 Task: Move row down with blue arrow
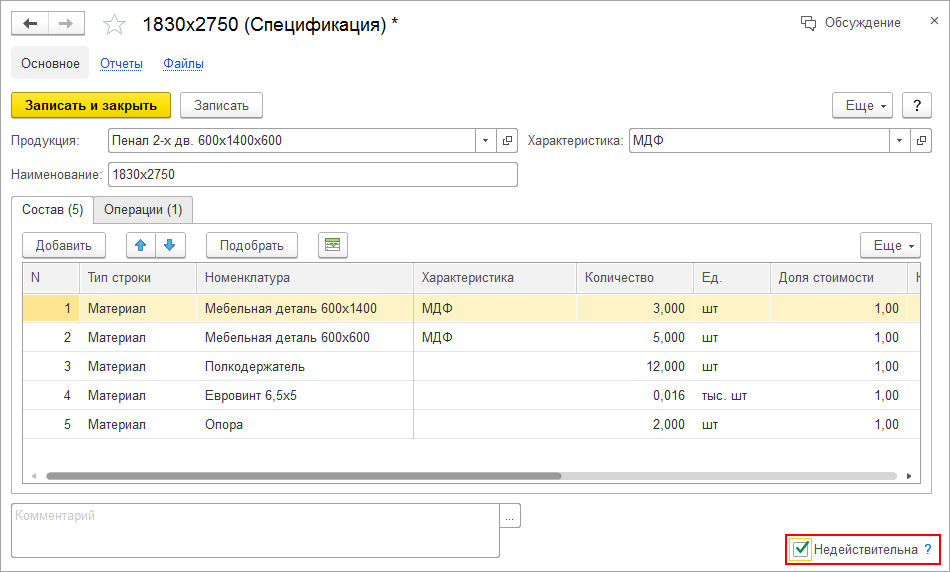(170, 245)
